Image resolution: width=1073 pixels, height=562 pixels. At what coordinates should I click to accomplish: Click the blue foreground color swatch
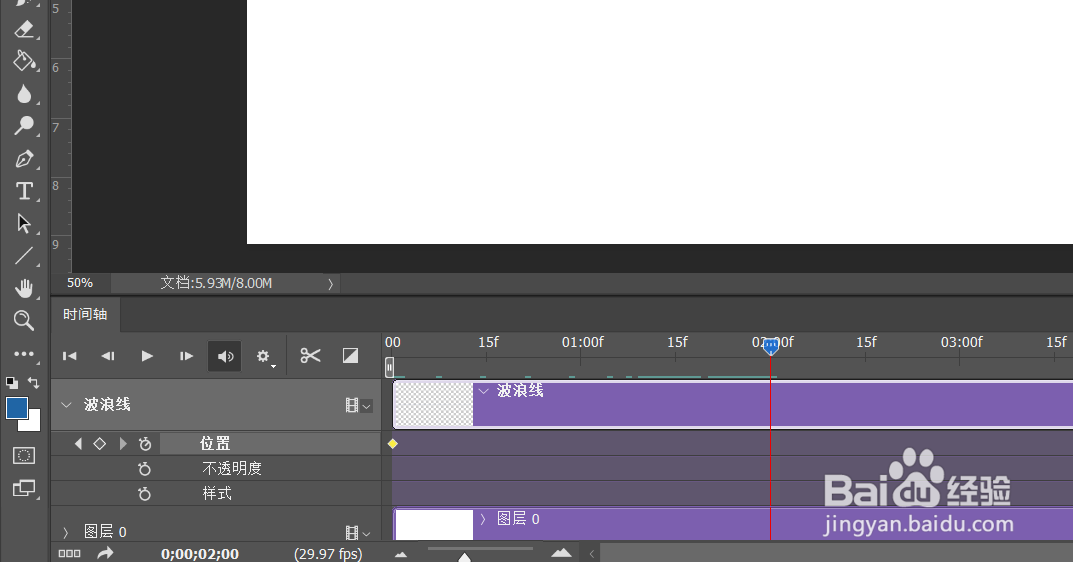(x=16, y=407)
